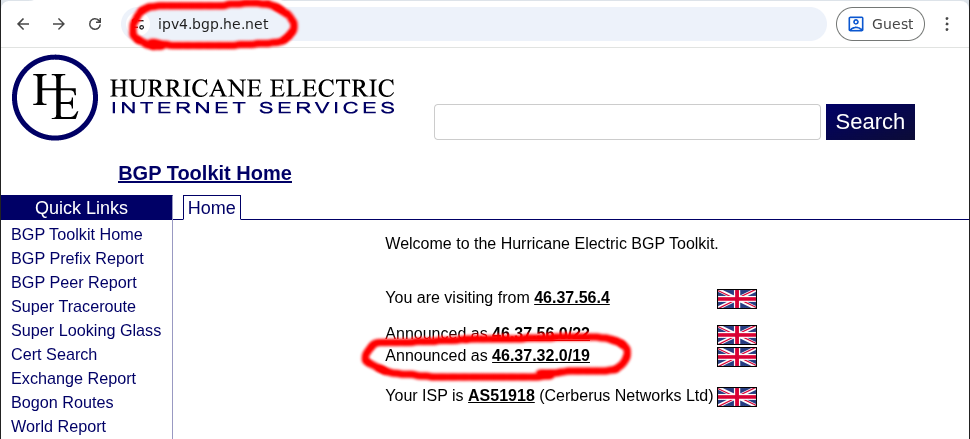Screen dimensions: 970x439
Task: Click the AS51918 ISP link
Action: (501, 395)
